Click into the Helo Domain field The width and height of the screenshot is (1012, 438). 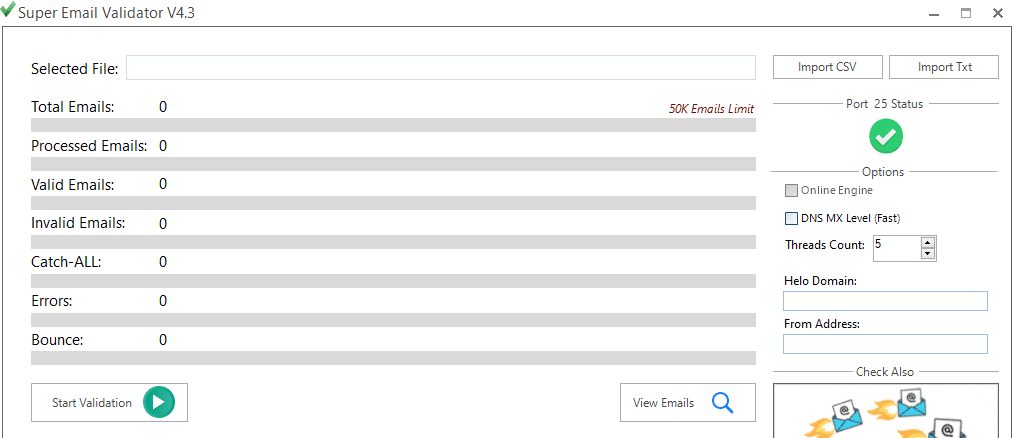coord(885,301)
